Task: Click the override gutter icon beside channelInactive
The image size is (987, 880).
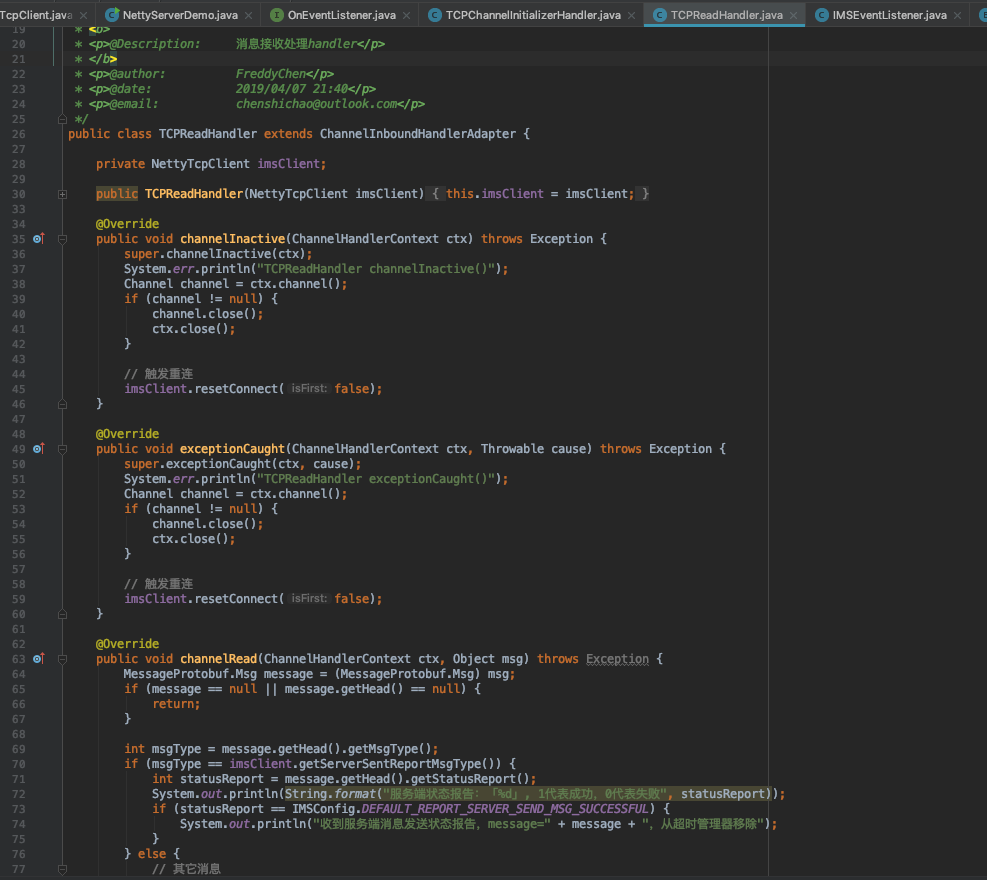Action: [x=38, y=239]
